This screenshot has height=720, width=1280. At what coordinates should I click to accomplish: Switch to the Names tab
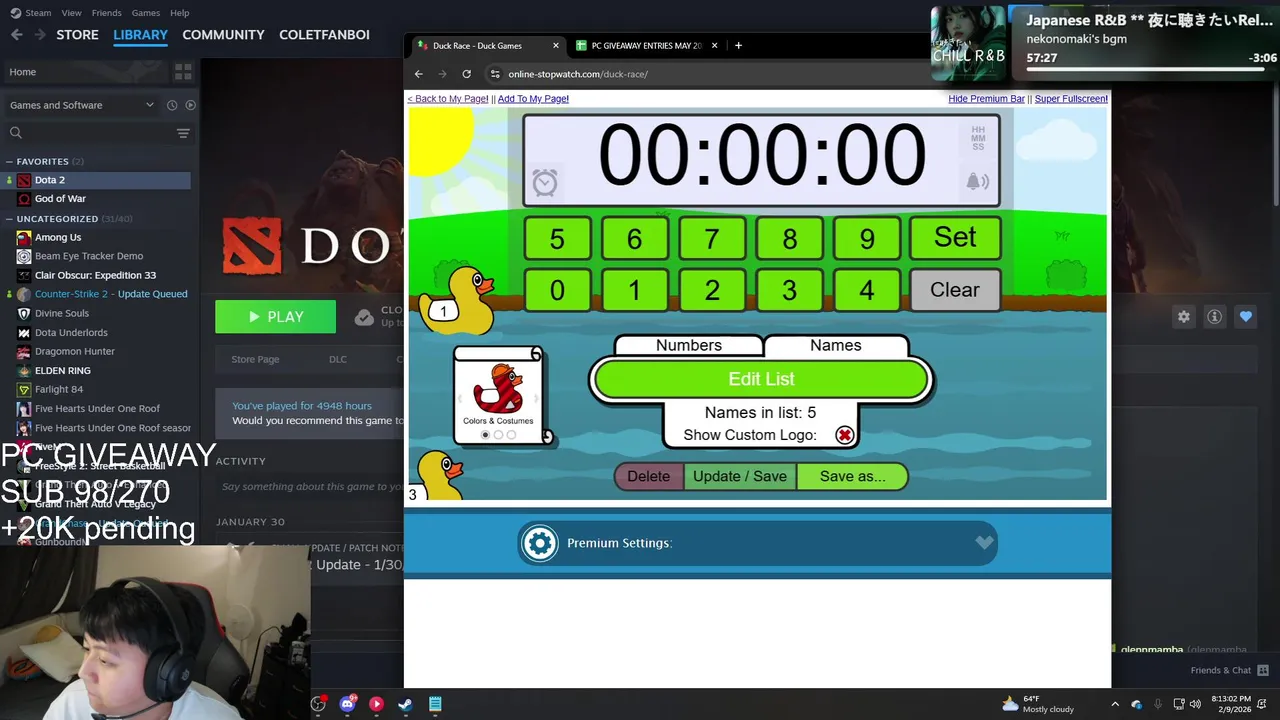(x=835, y=345)
